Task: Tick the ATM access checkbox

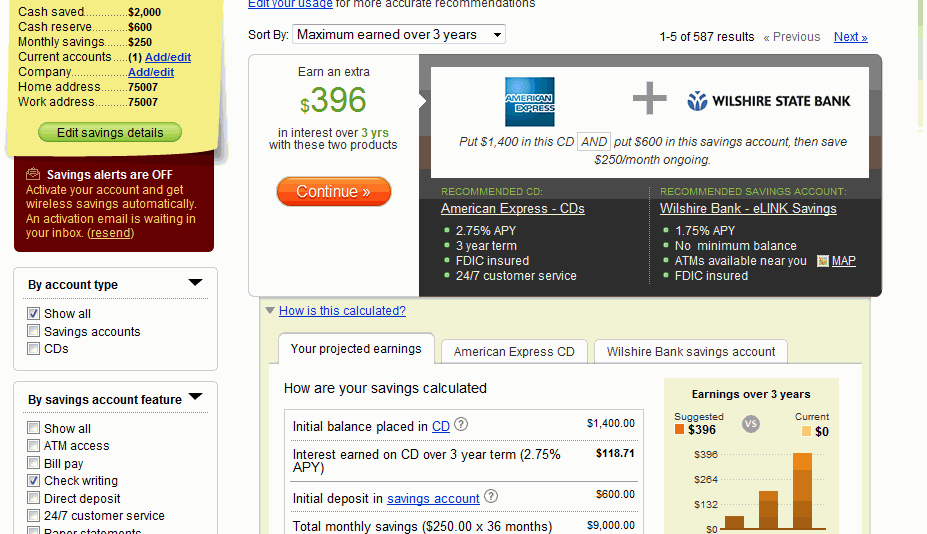Action: tap(34, 446)
